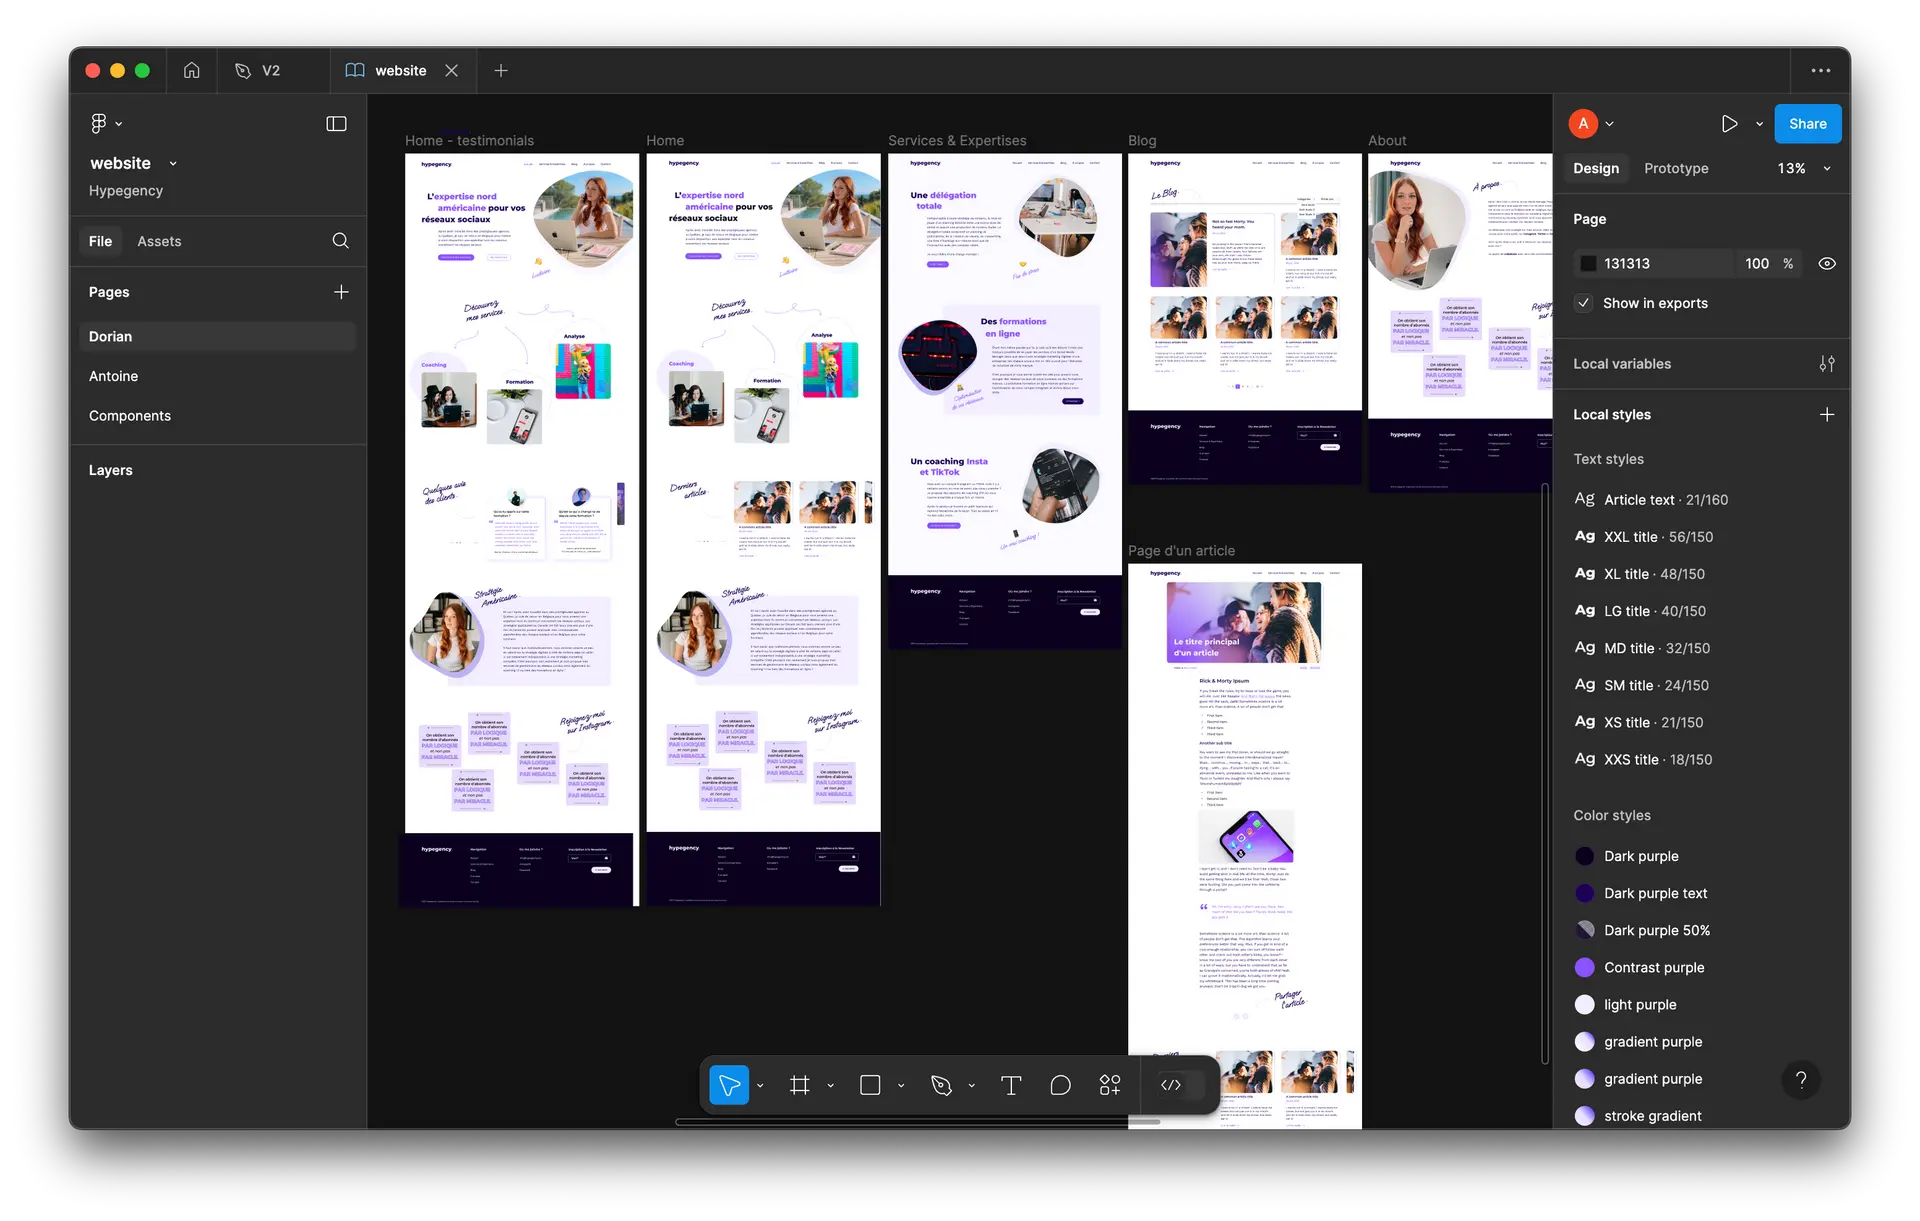
Task: Select the Rectangle shape tool
Action: [870, 1085]
